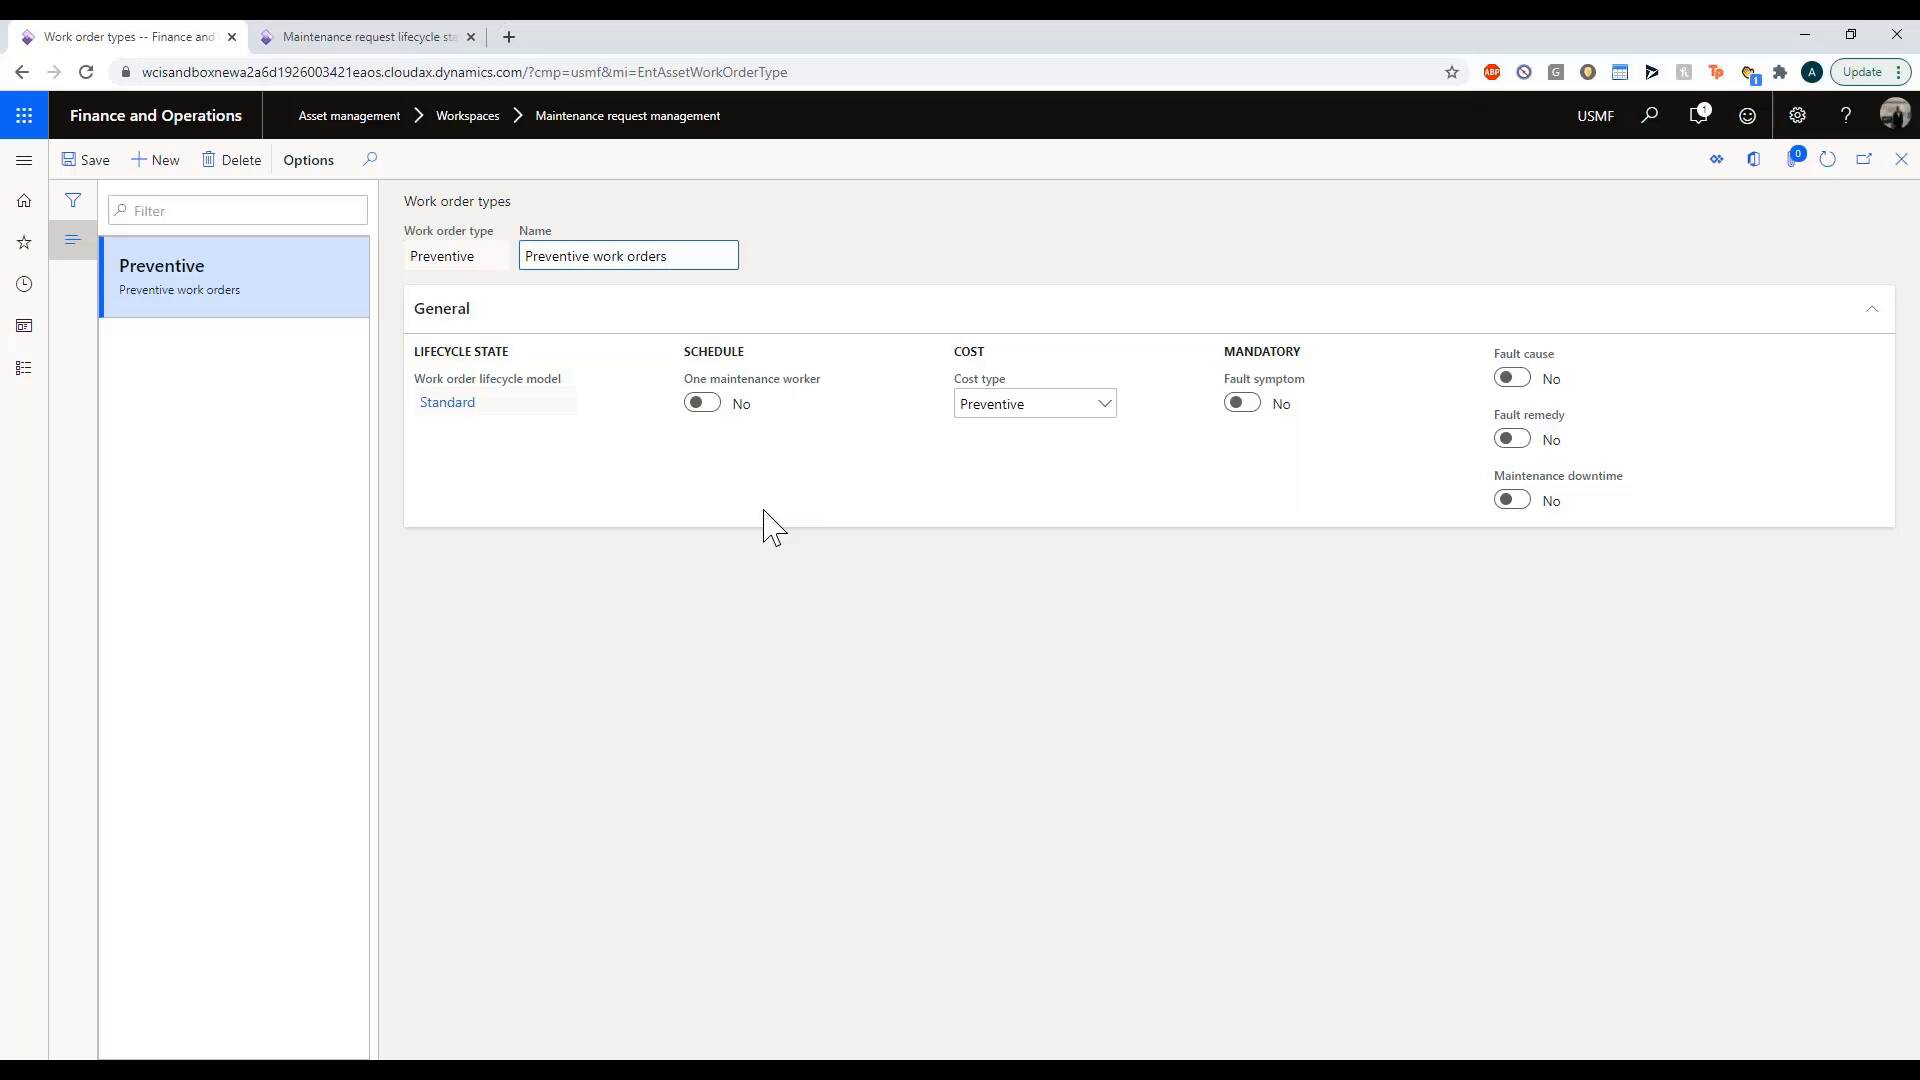The height and width of the screenshot is (1080, 1920).
Task: Open the Cost type dropdown
Action: pos(1105,403)
